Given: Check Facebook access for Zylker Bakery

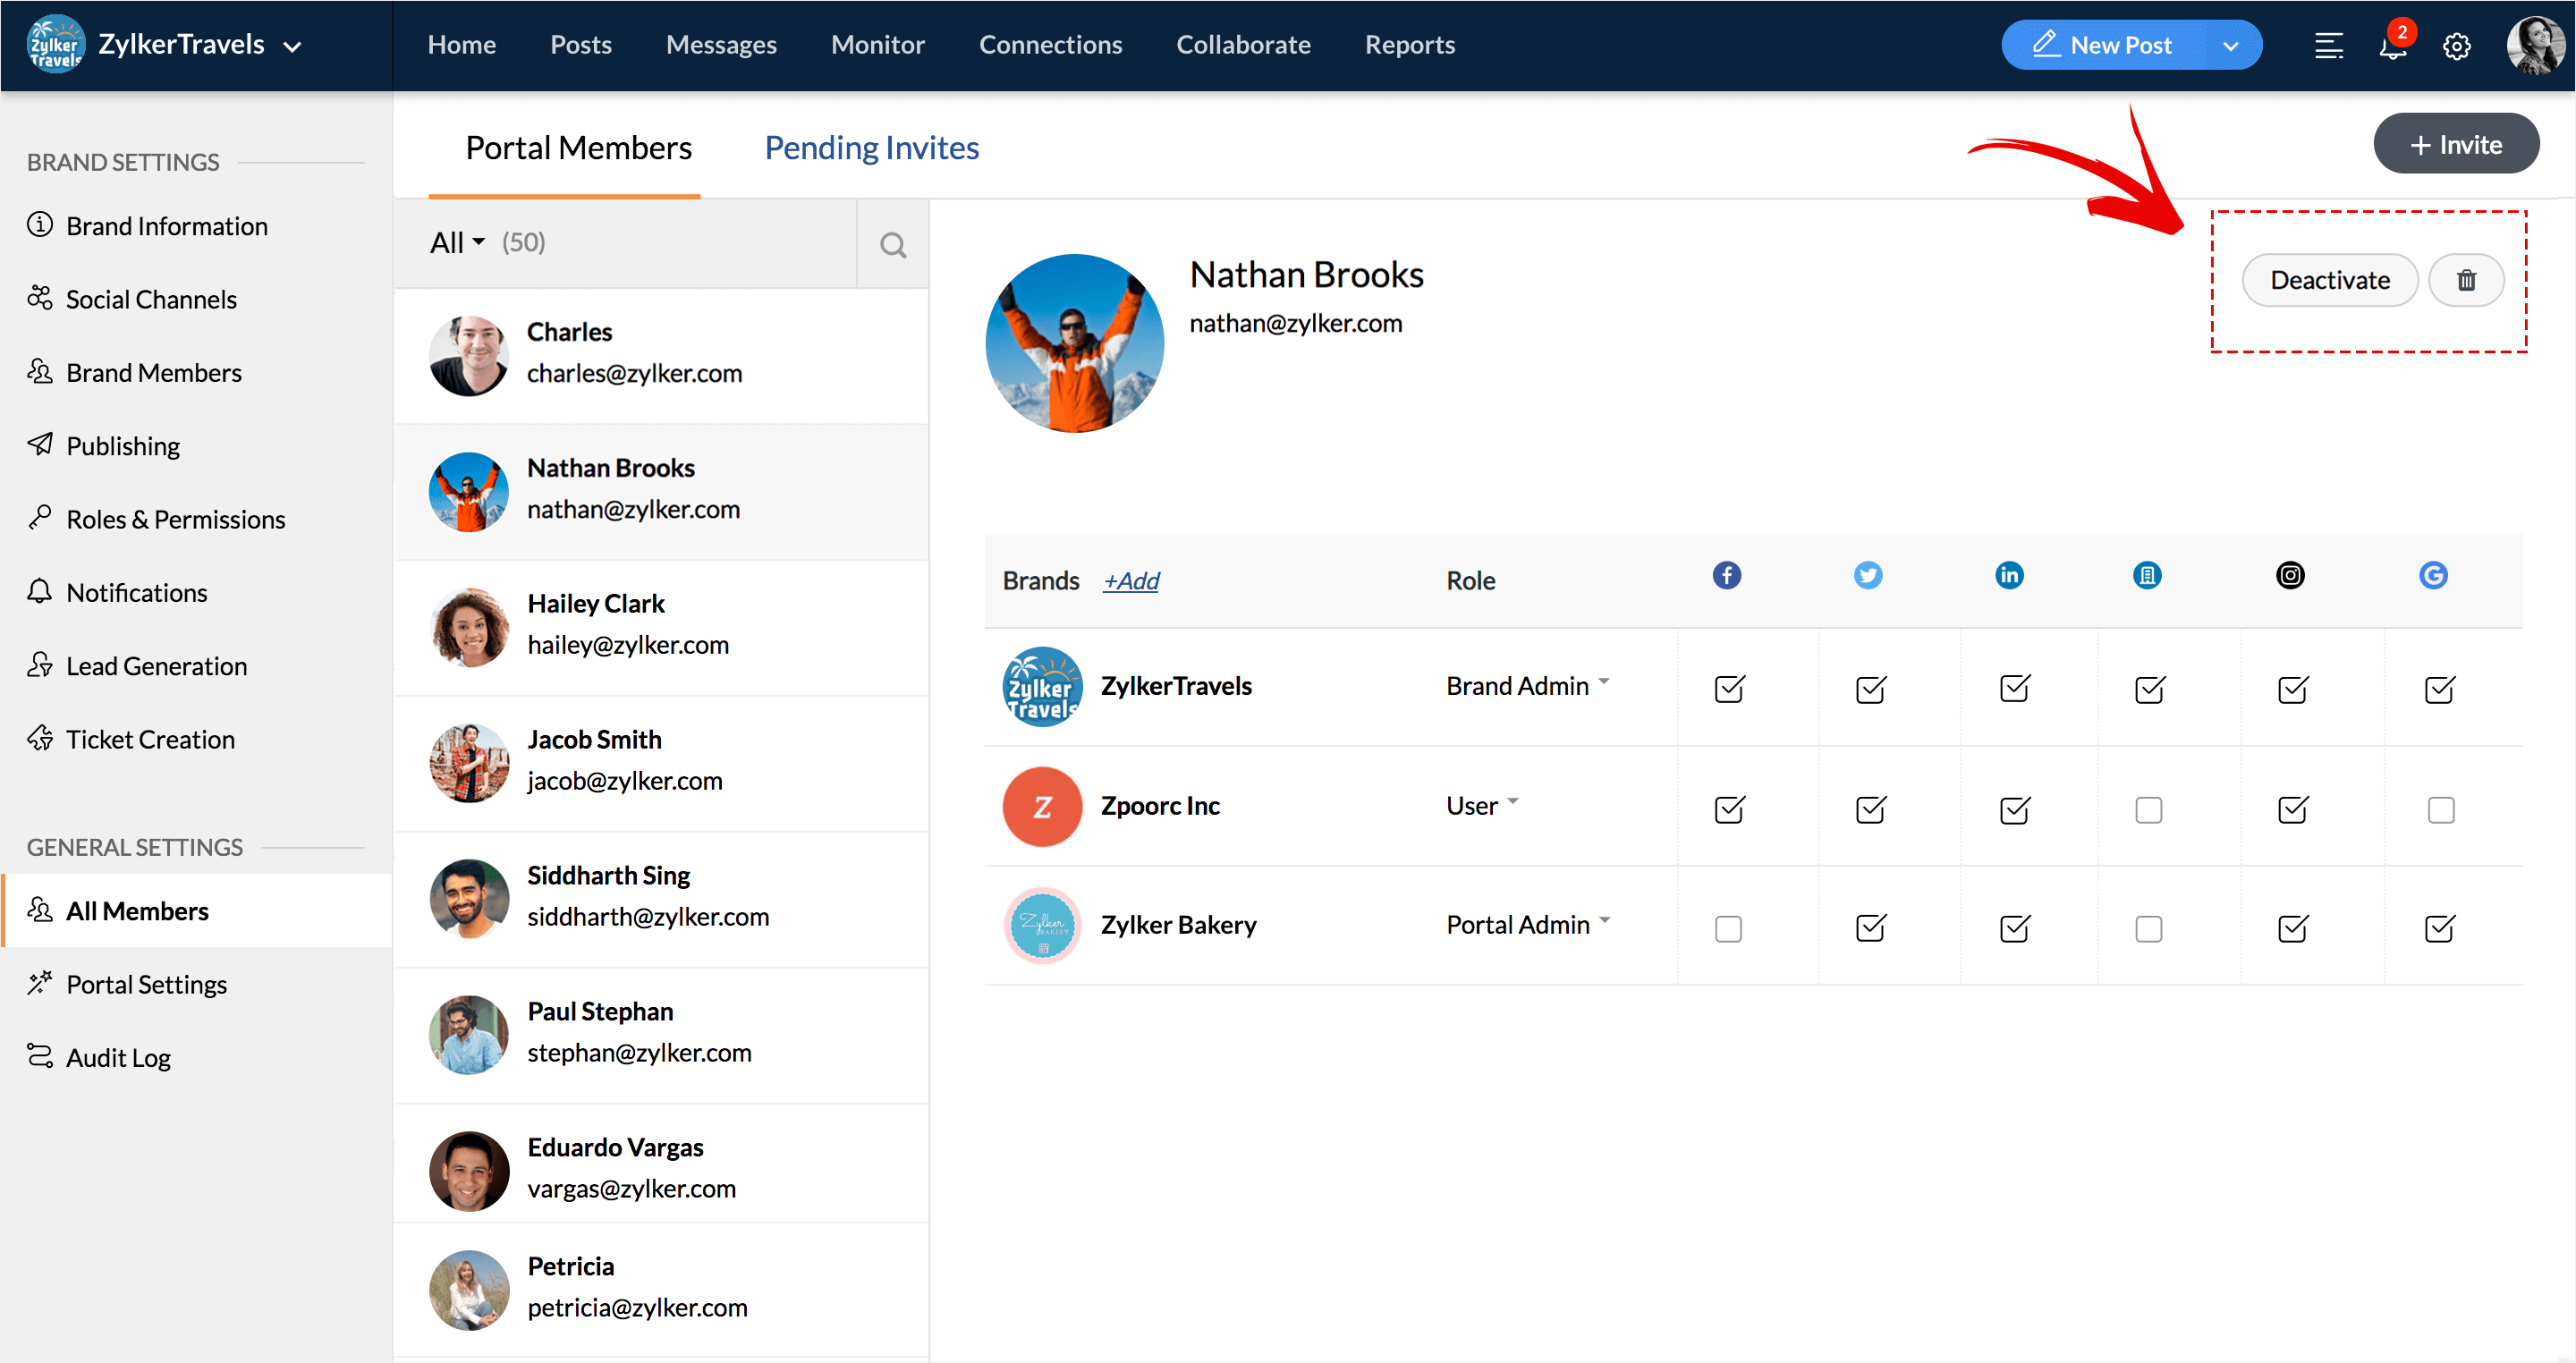Looking at the screenshot, I should pos(1728,929).
